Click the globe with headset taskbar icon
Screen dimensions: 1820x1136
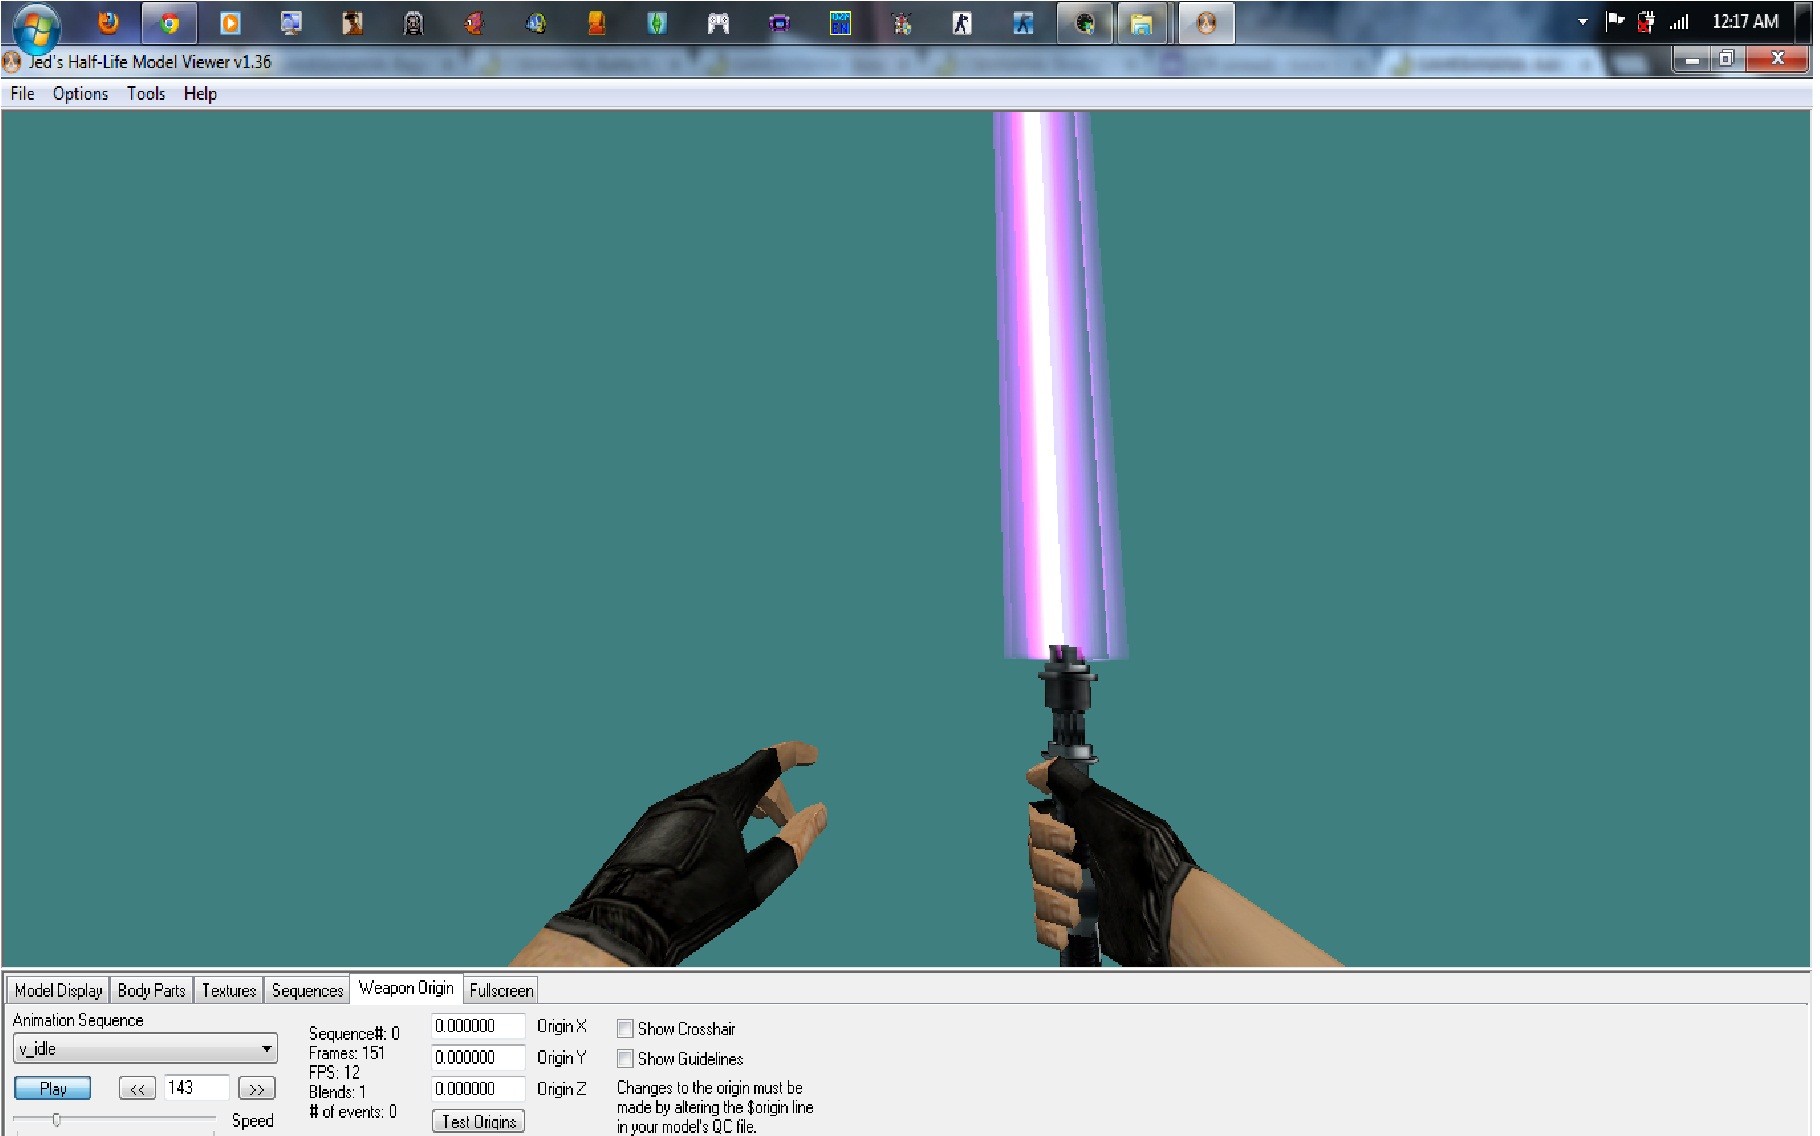pos(535,23)
